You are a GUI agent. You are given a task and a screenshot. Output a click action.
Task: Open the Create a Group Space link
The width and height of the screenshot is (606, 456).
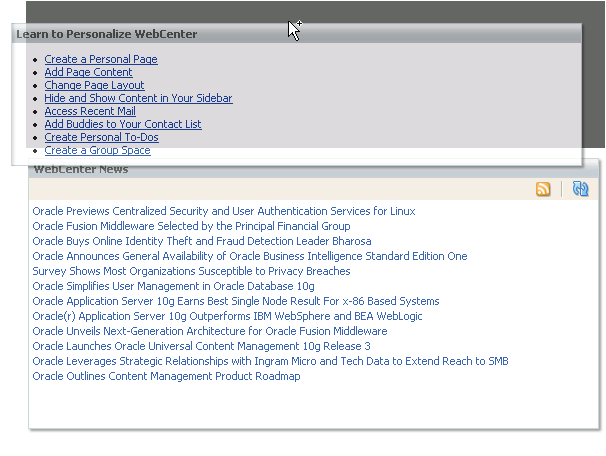point(97,150)
